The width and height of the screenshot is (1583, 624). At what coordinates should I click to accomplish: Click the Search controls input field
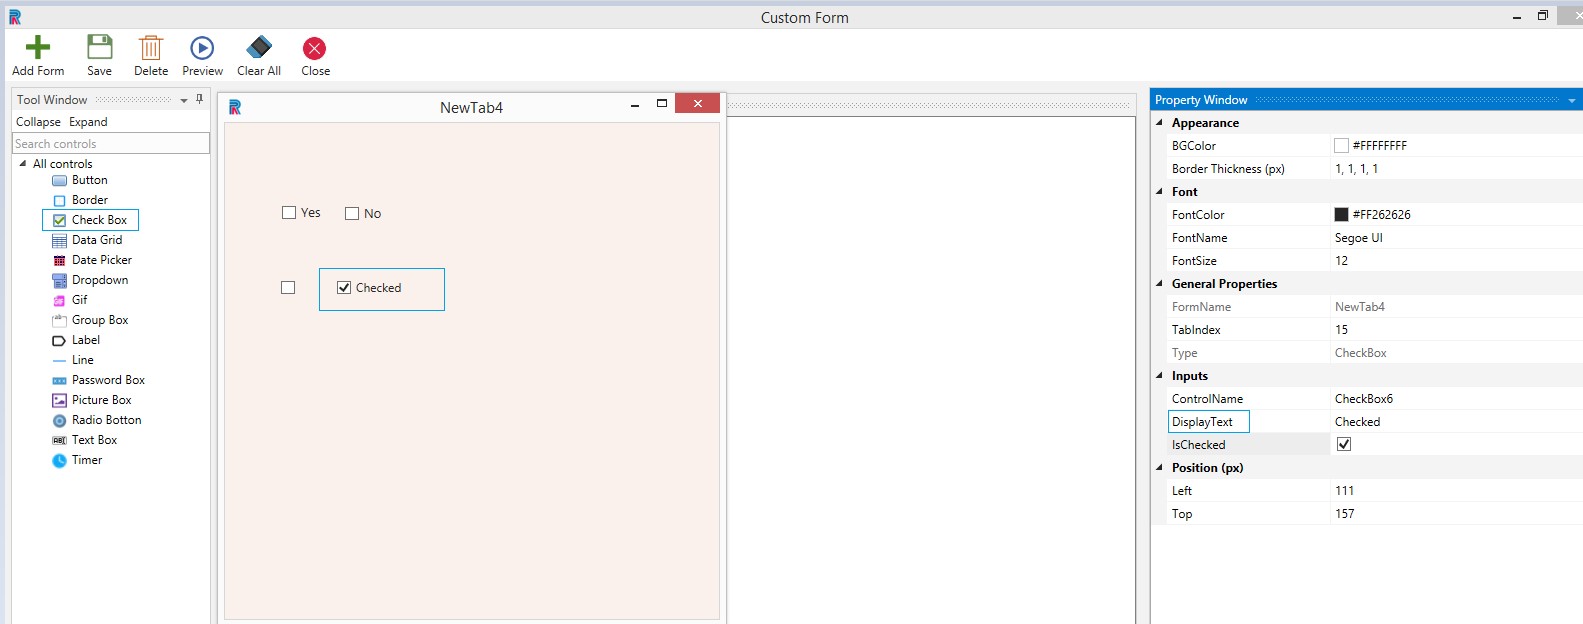[110, 144]
